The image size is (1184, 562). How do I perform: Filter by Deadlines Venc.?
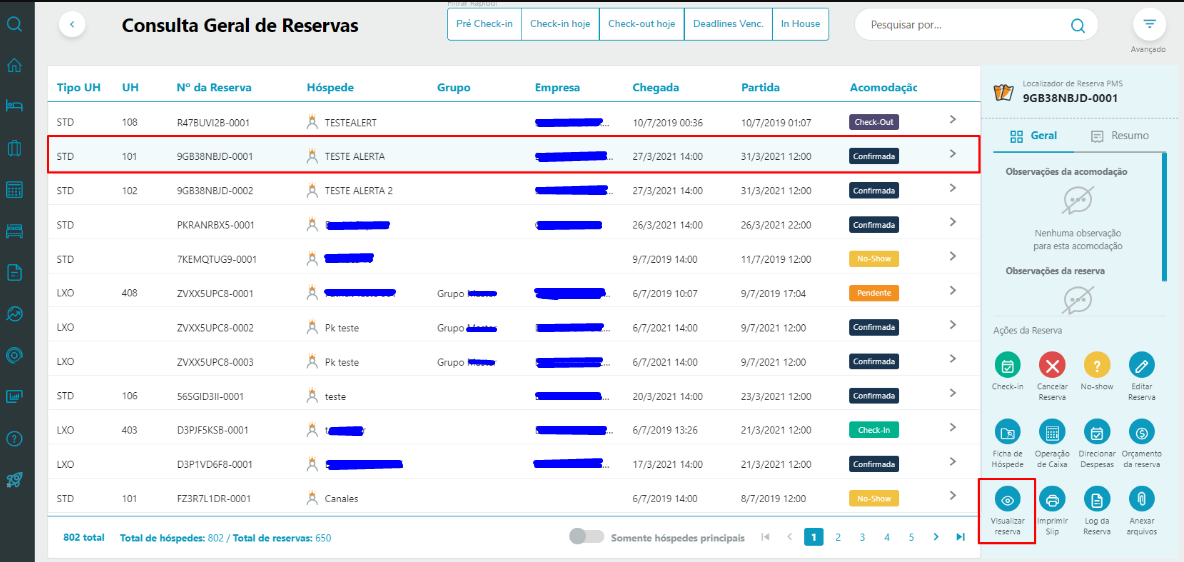729,24
